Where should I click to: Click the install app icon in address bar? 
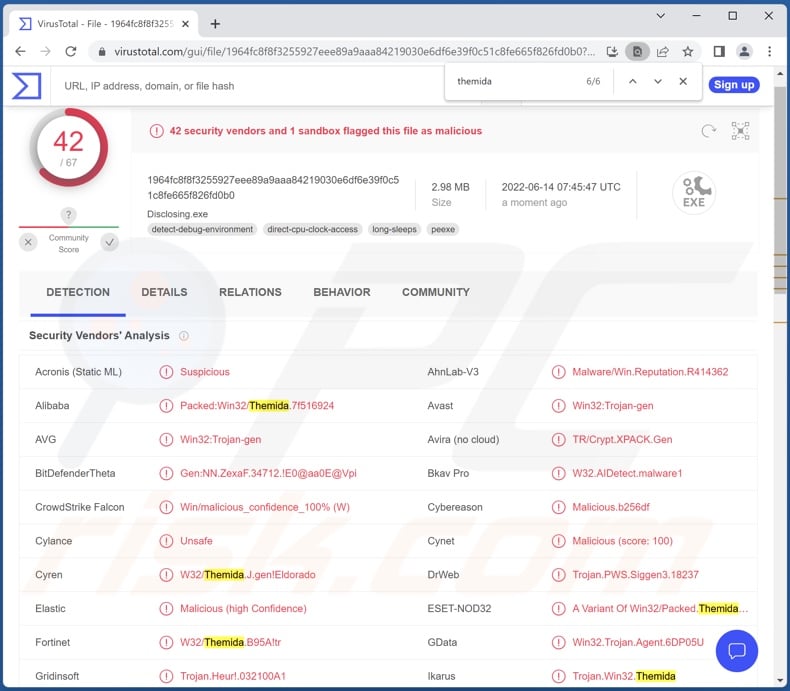(x=612, y=51)
